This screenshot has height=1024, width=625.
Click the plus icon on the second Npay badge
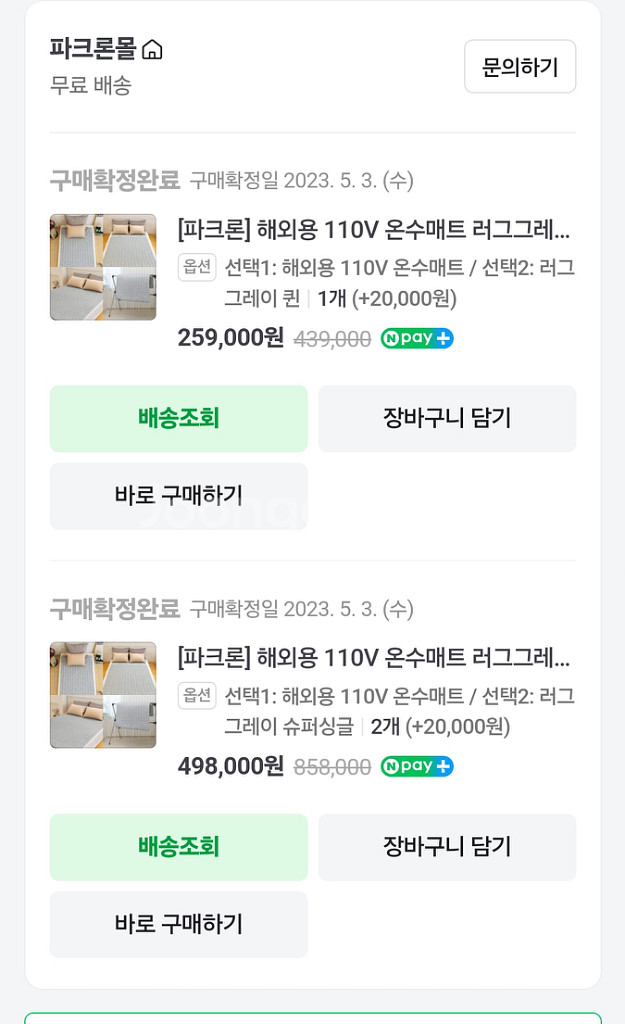point(444,767)
